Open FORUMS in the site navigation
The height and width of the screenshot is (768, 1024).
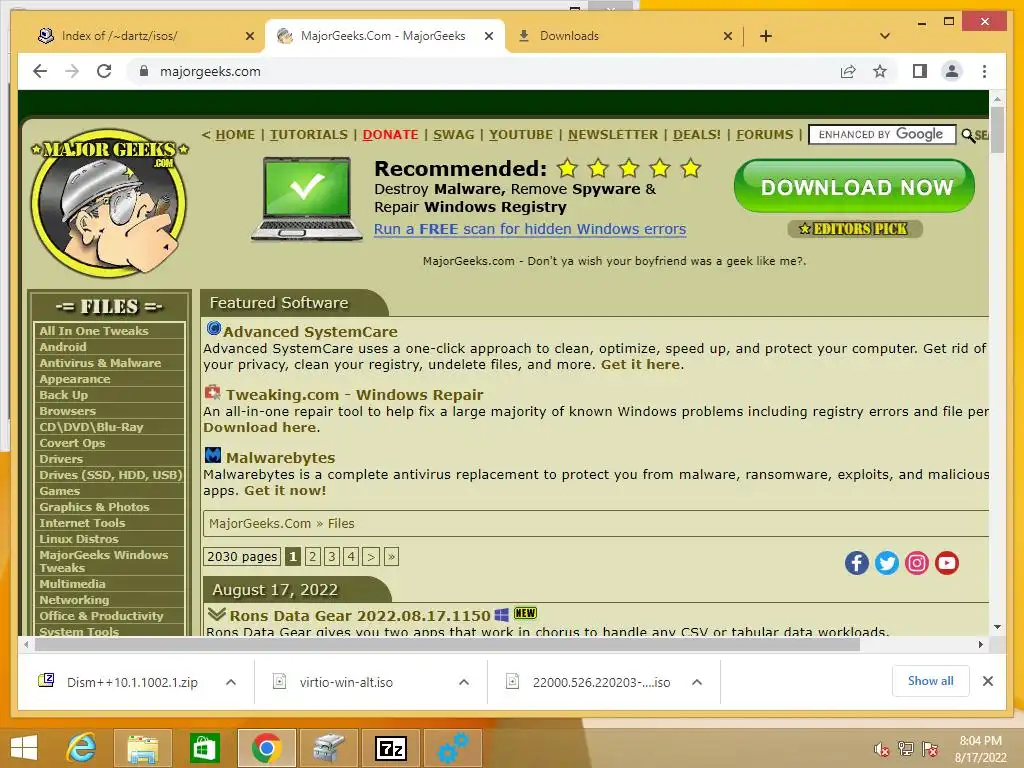click(765, 135)
